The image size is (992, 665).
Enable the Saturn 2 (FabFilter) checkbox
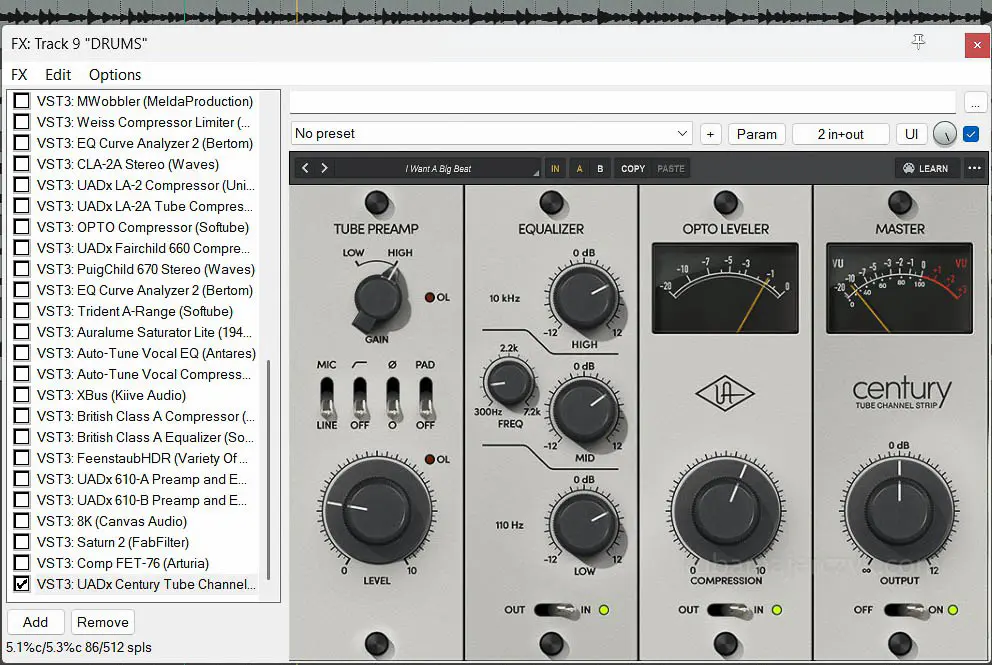tap(21, 542)
